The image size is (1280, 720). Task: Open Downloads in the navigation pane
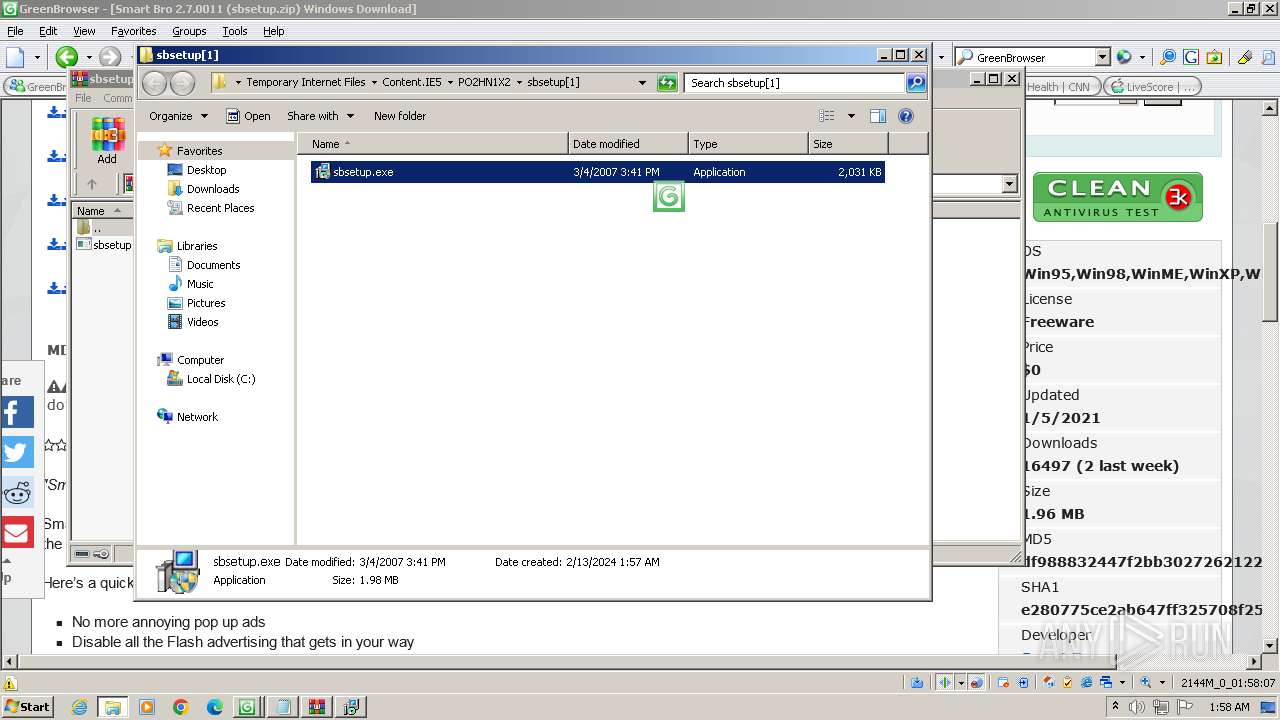pyautogui.click(x=213, y=189)
